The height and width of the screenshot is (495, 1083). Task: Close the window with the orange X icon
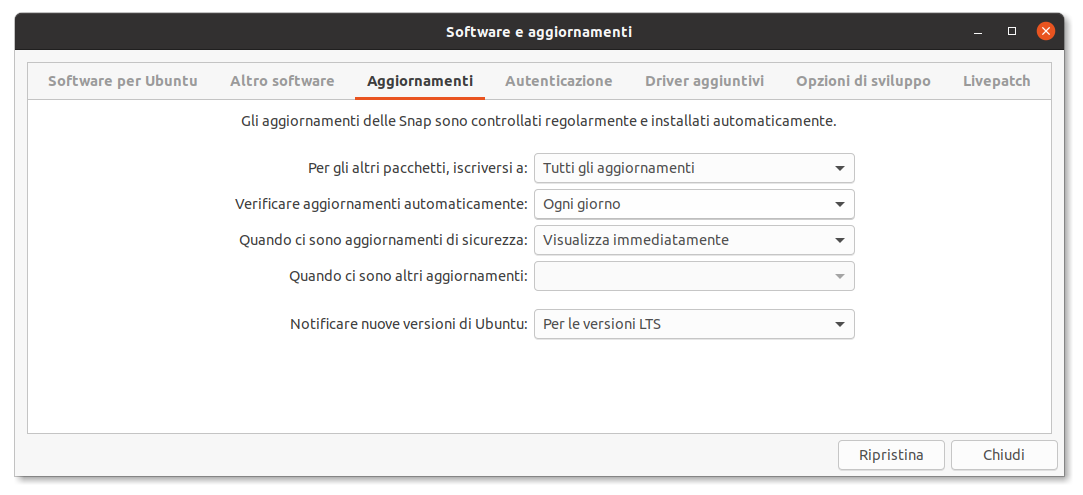pos(1046,32)
